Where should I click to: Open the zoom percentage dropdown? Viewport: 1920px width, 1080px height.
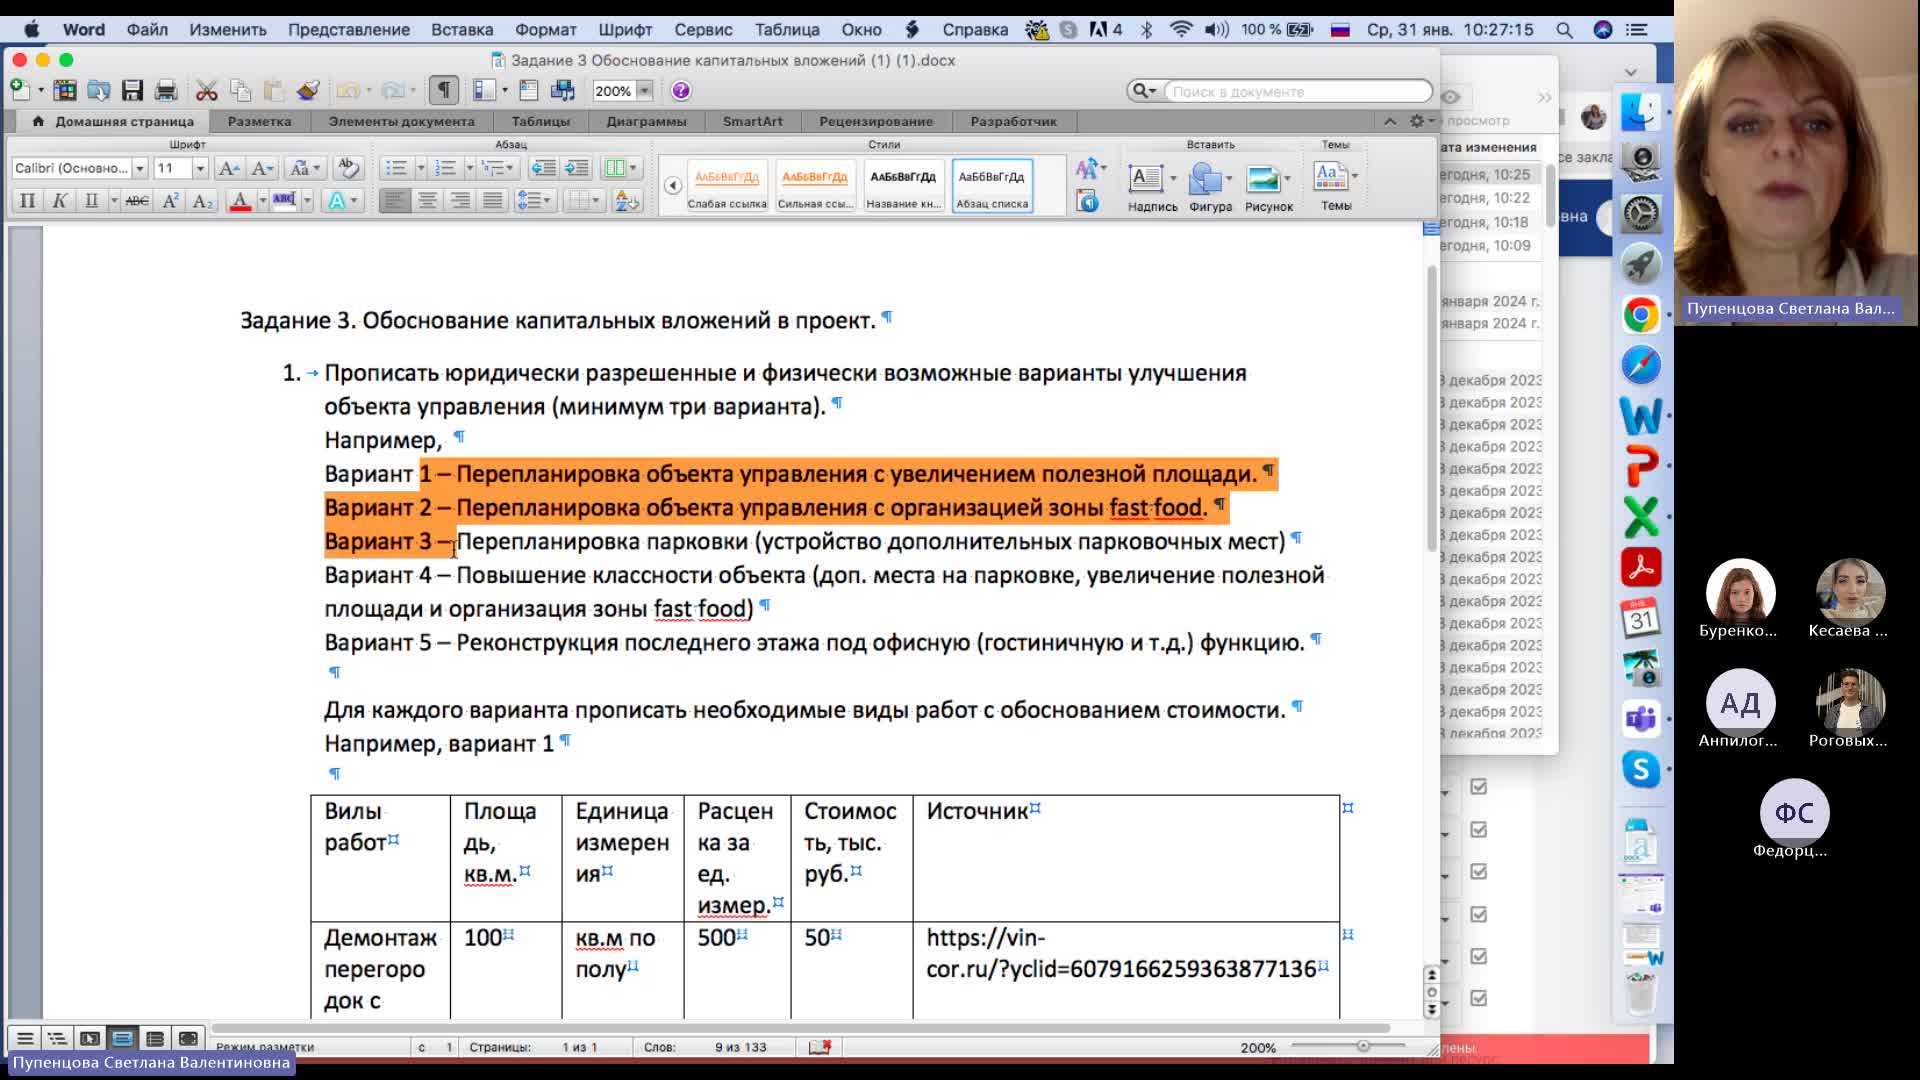pyautogui.click(x=644, y=91)
